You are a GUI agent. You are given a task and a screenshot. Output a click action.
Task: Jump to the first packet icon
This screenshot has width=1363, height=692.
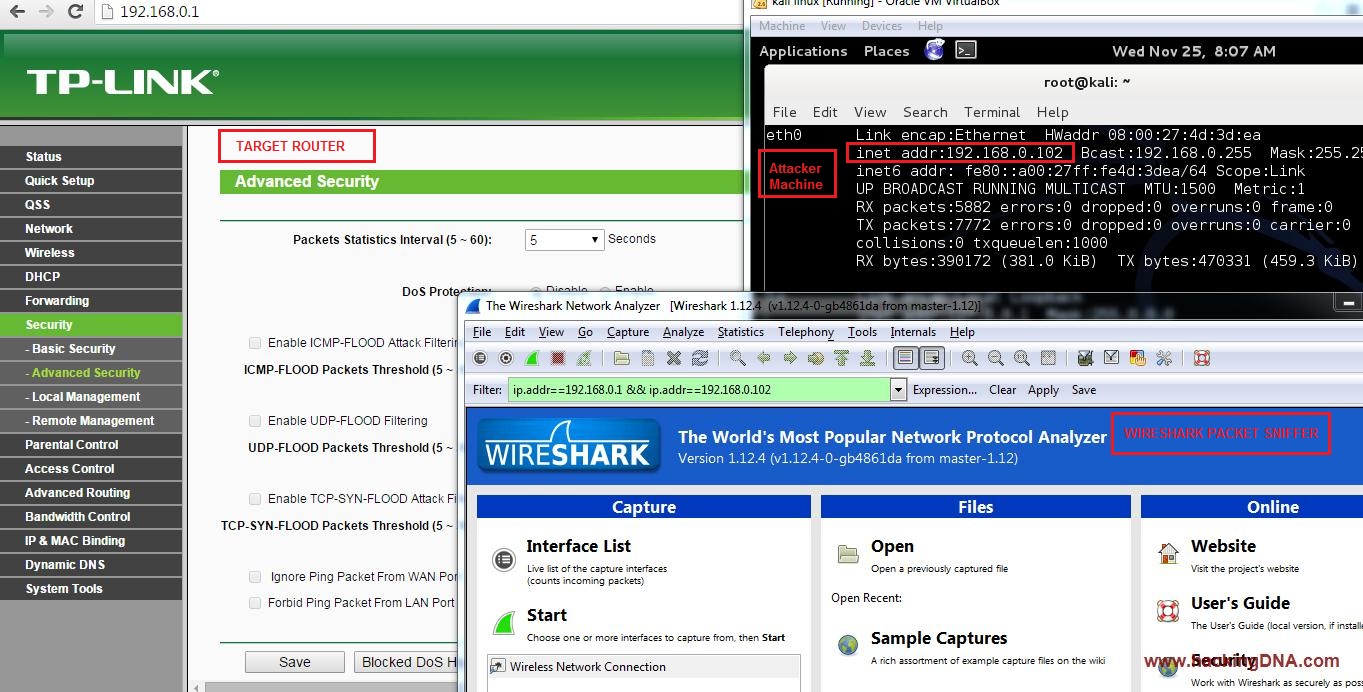842,358
